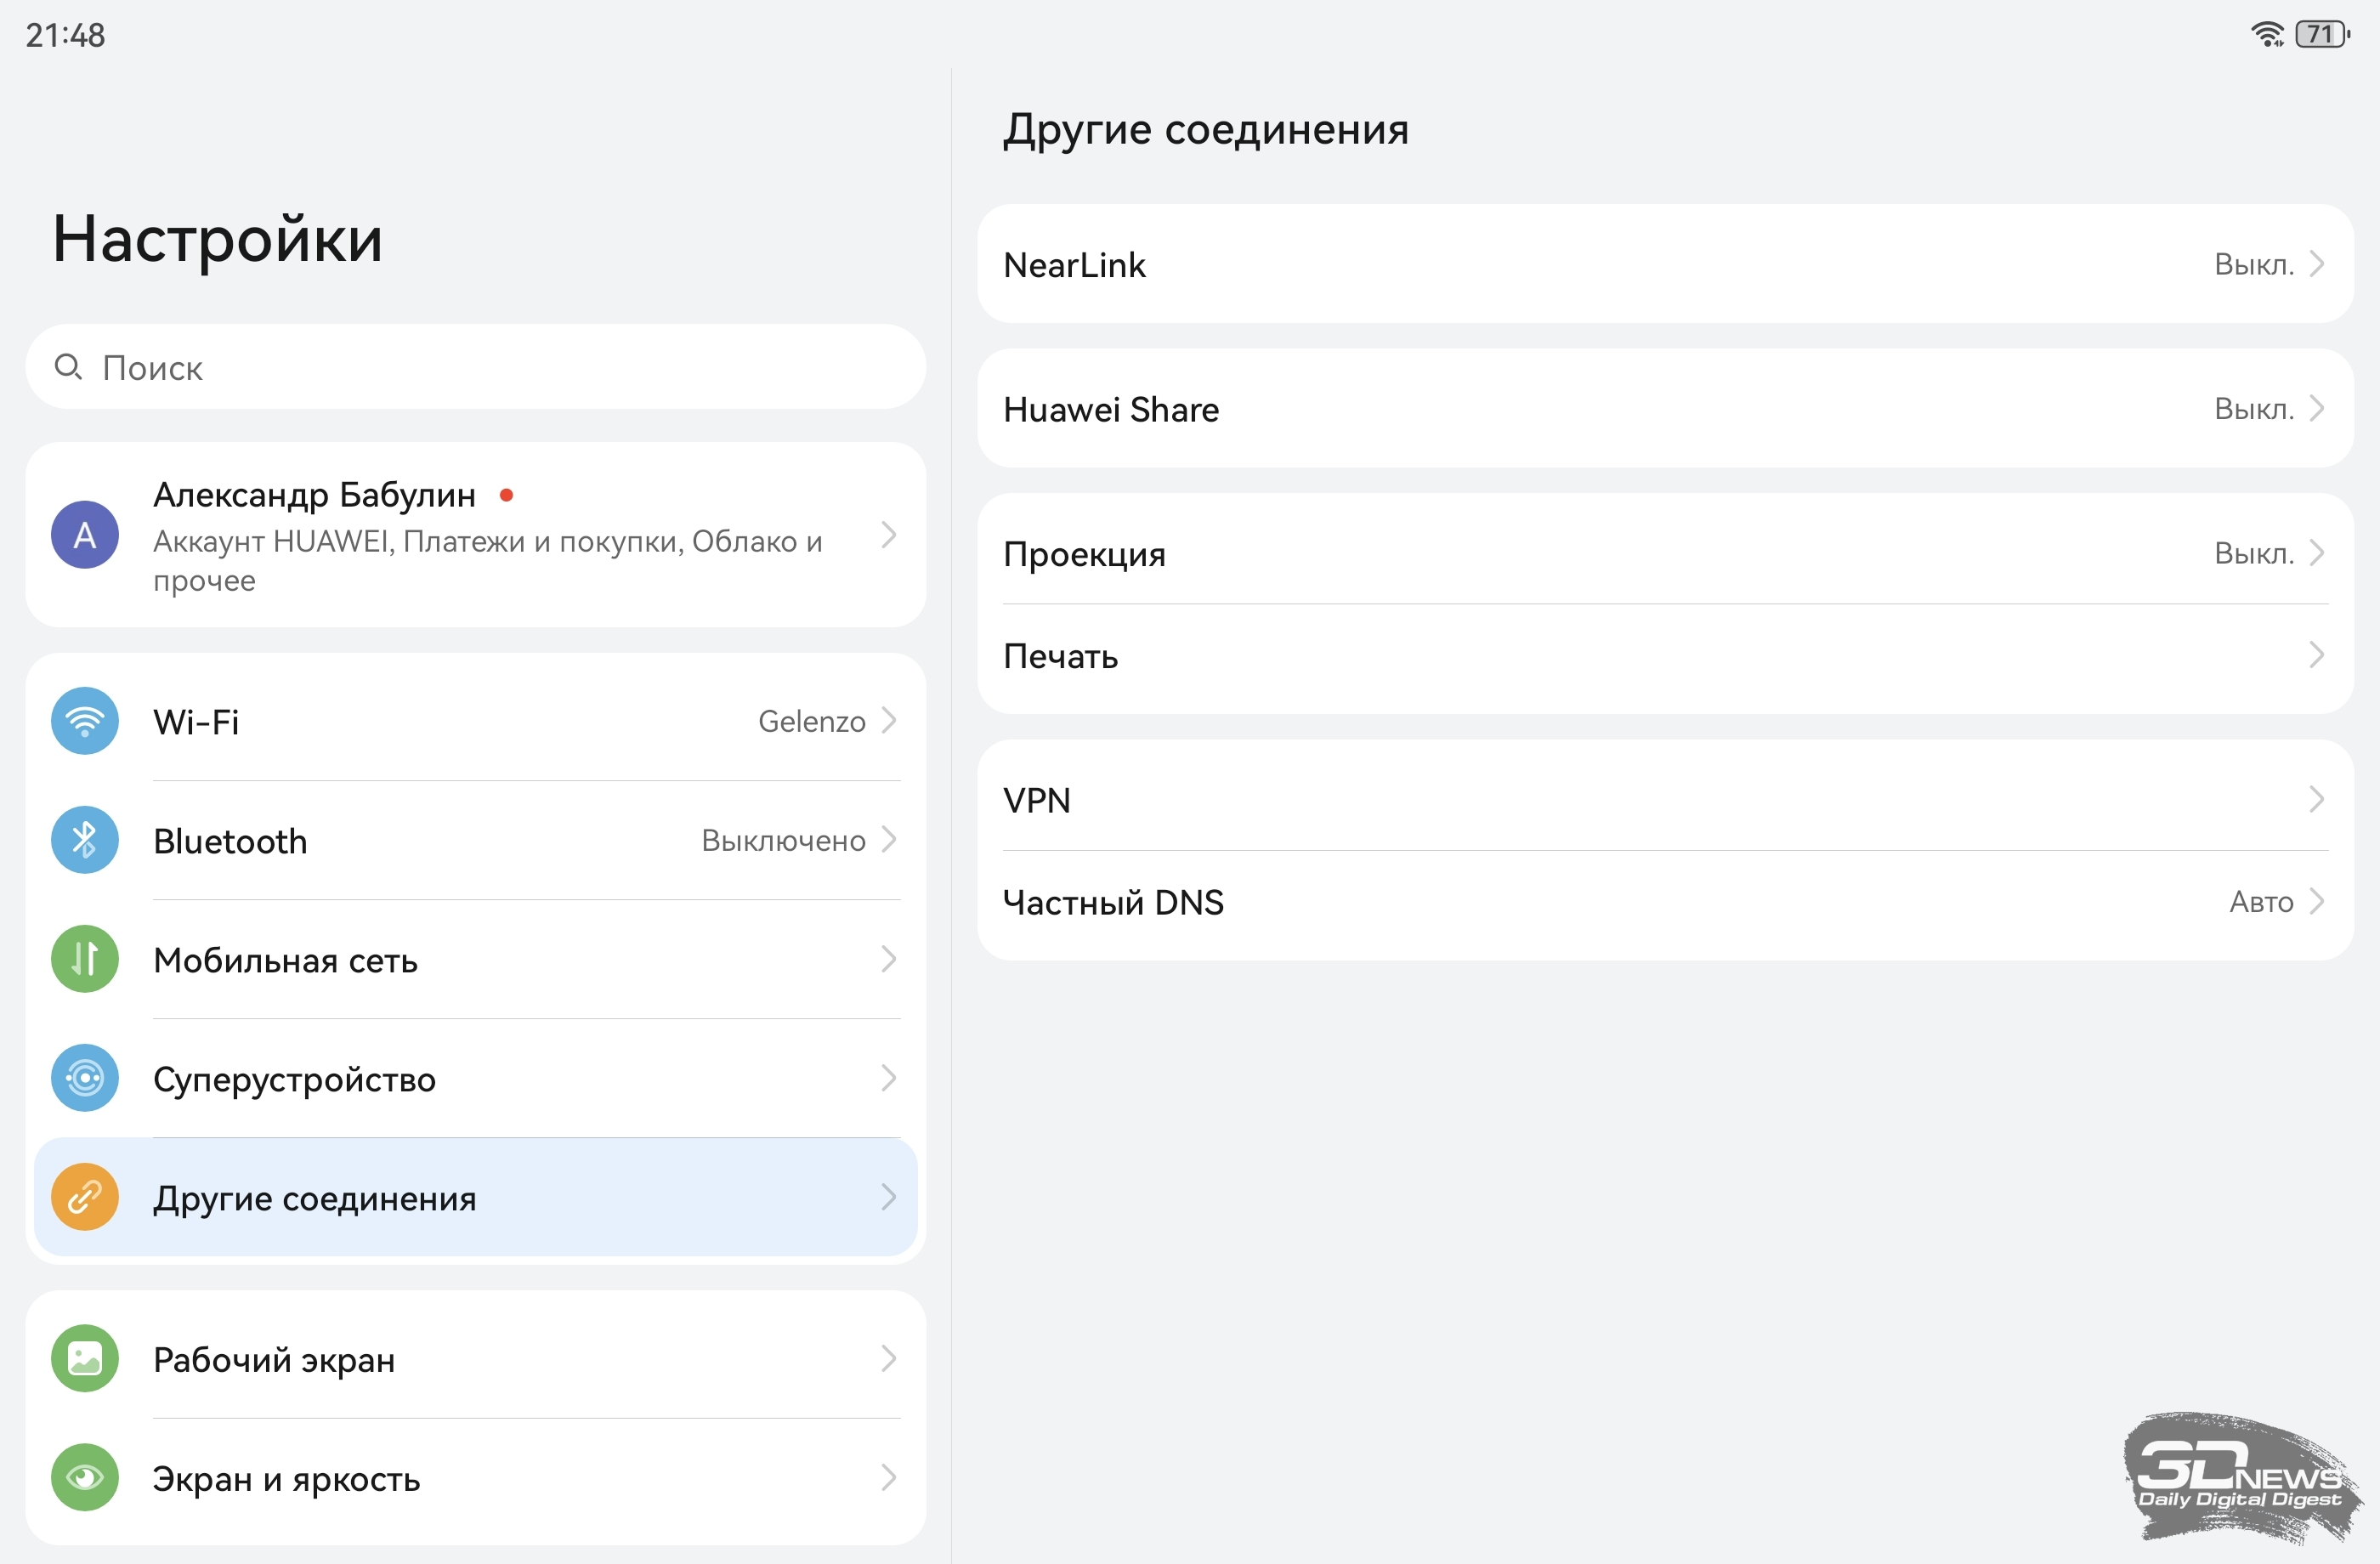Tap the Wi-Fi settings icon
The image size is (2380, 1564).
[85, 721]
